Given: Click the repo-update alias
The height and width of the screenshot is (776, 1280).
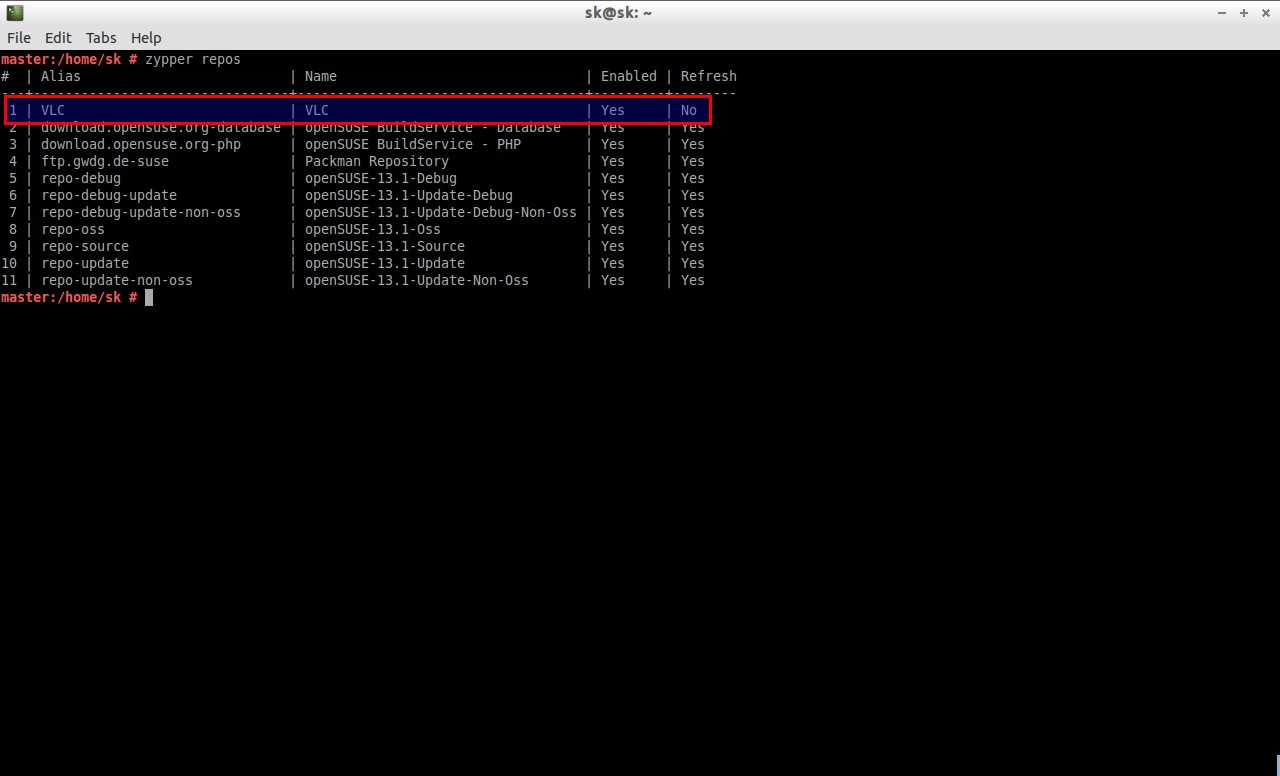Looking at the screenshot, I should (85, 263).
